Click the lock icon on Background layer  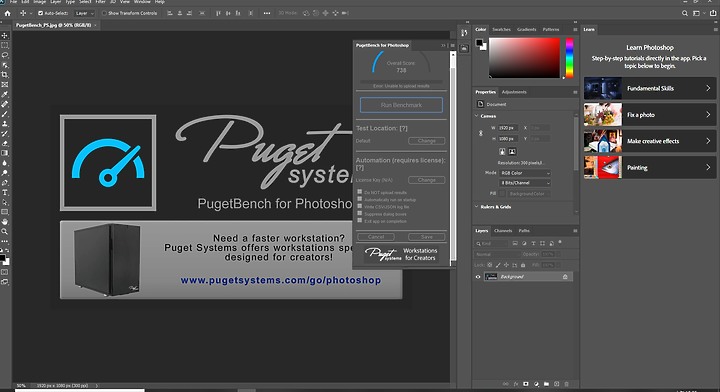tap(565, 277)
